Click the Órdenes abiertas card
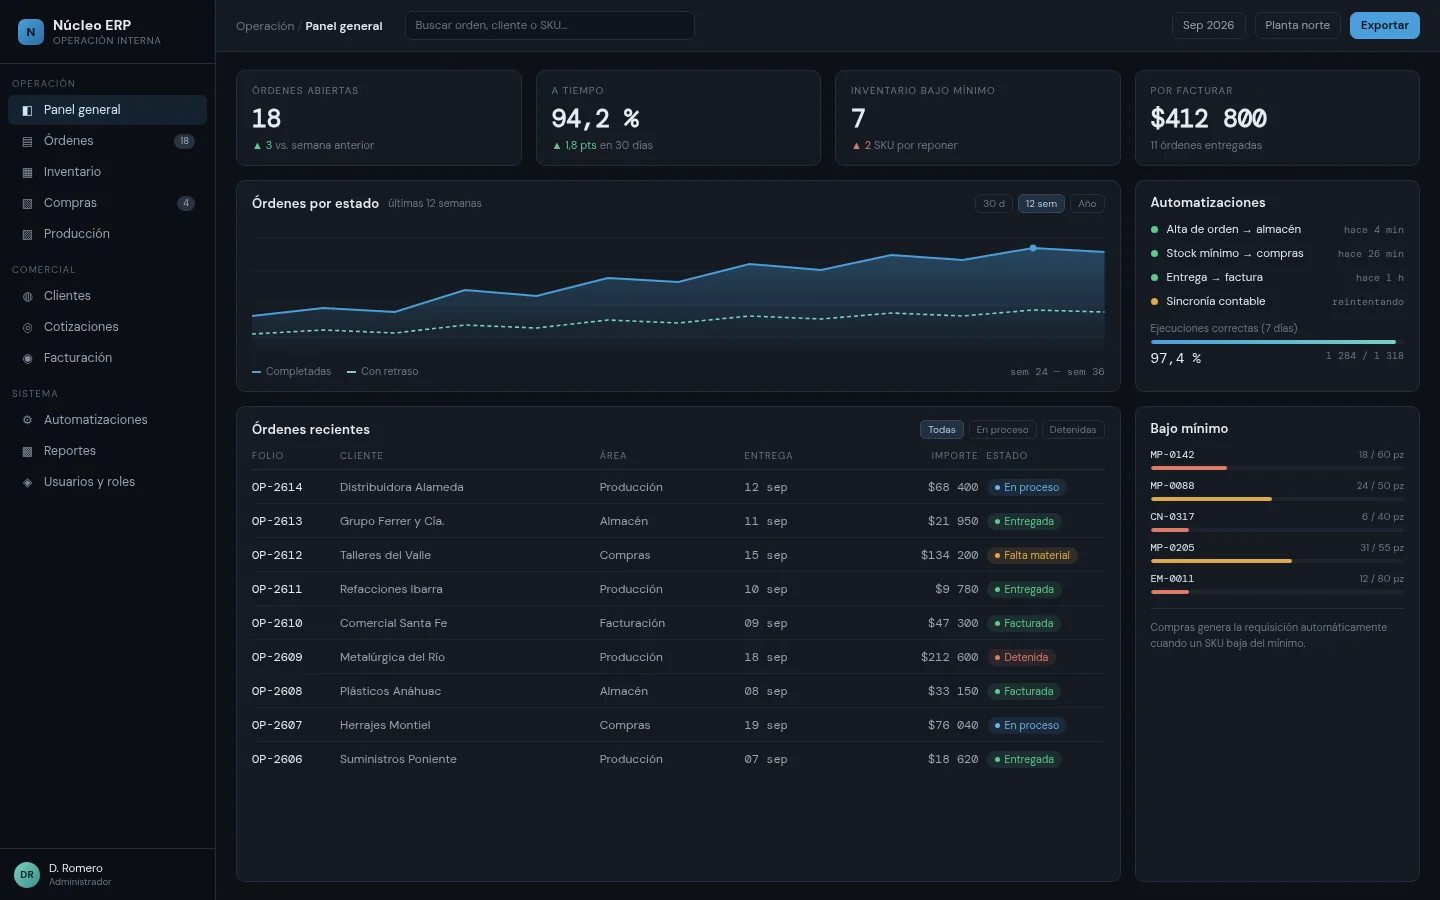This screenshot has height=900, width=1440. pyautogui.click(x=379, y=118)
